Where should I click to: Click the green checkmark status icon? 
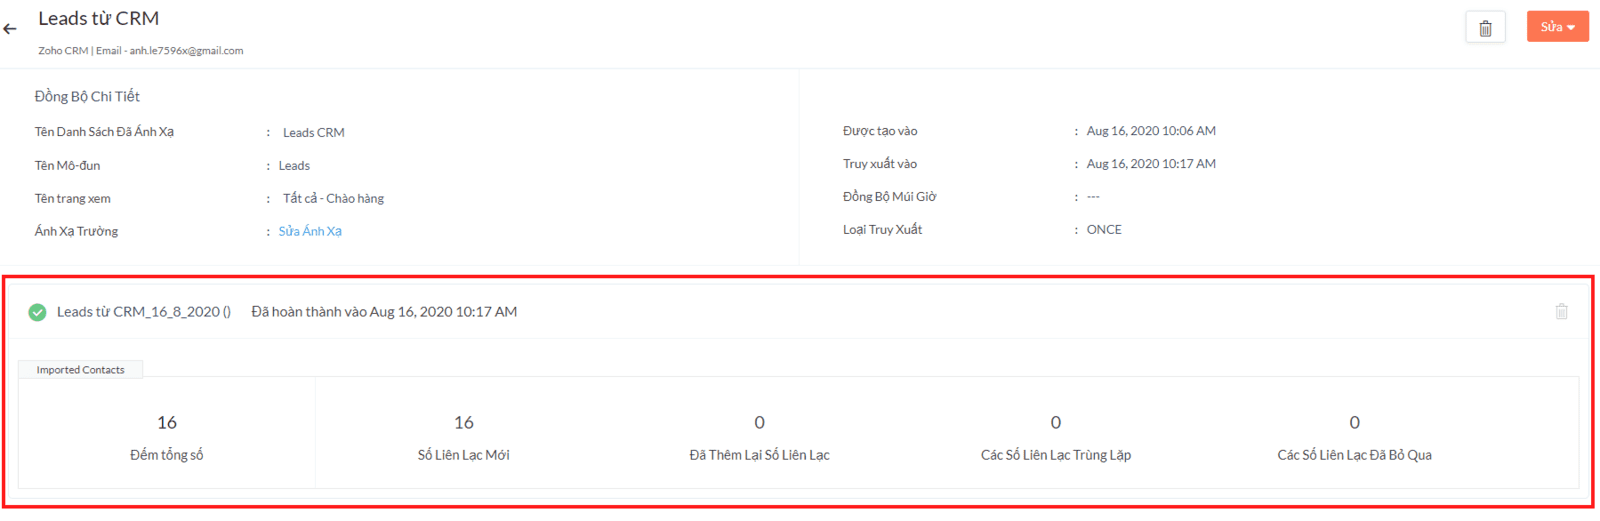37,312
